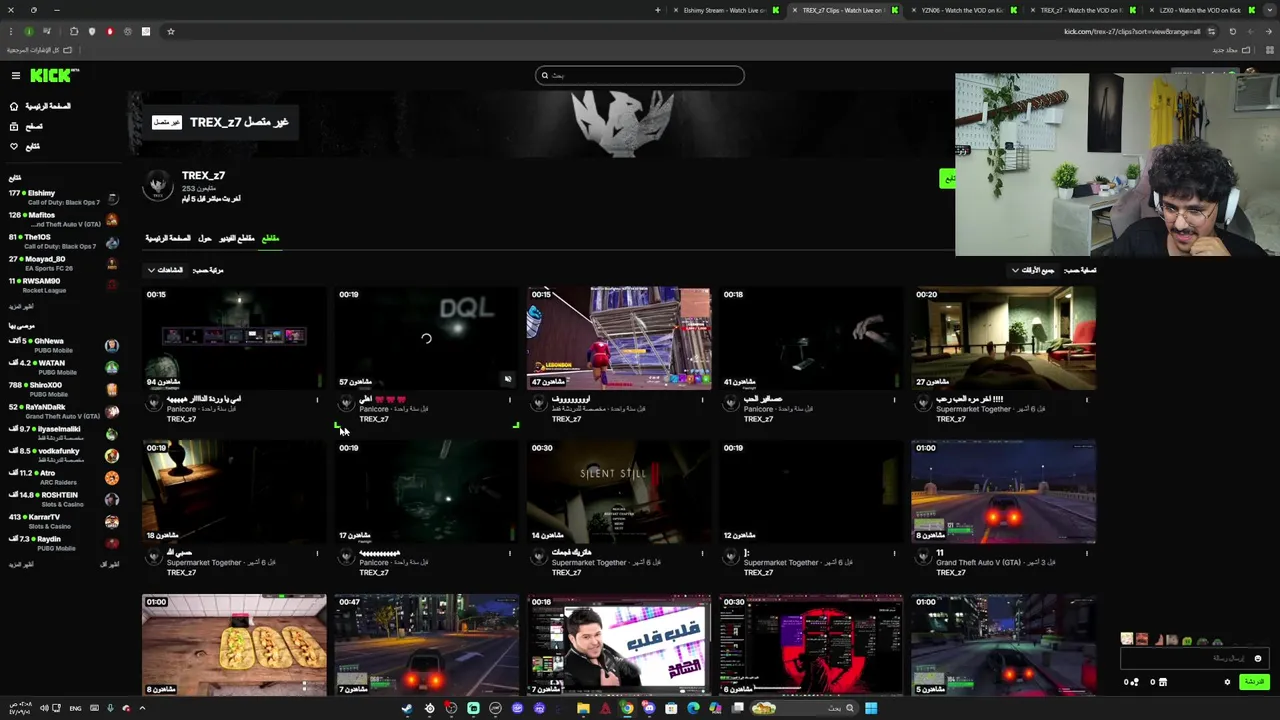The image size is (1280, 720).
Task: Open a new browser tab
Action: tap(658, 10)
